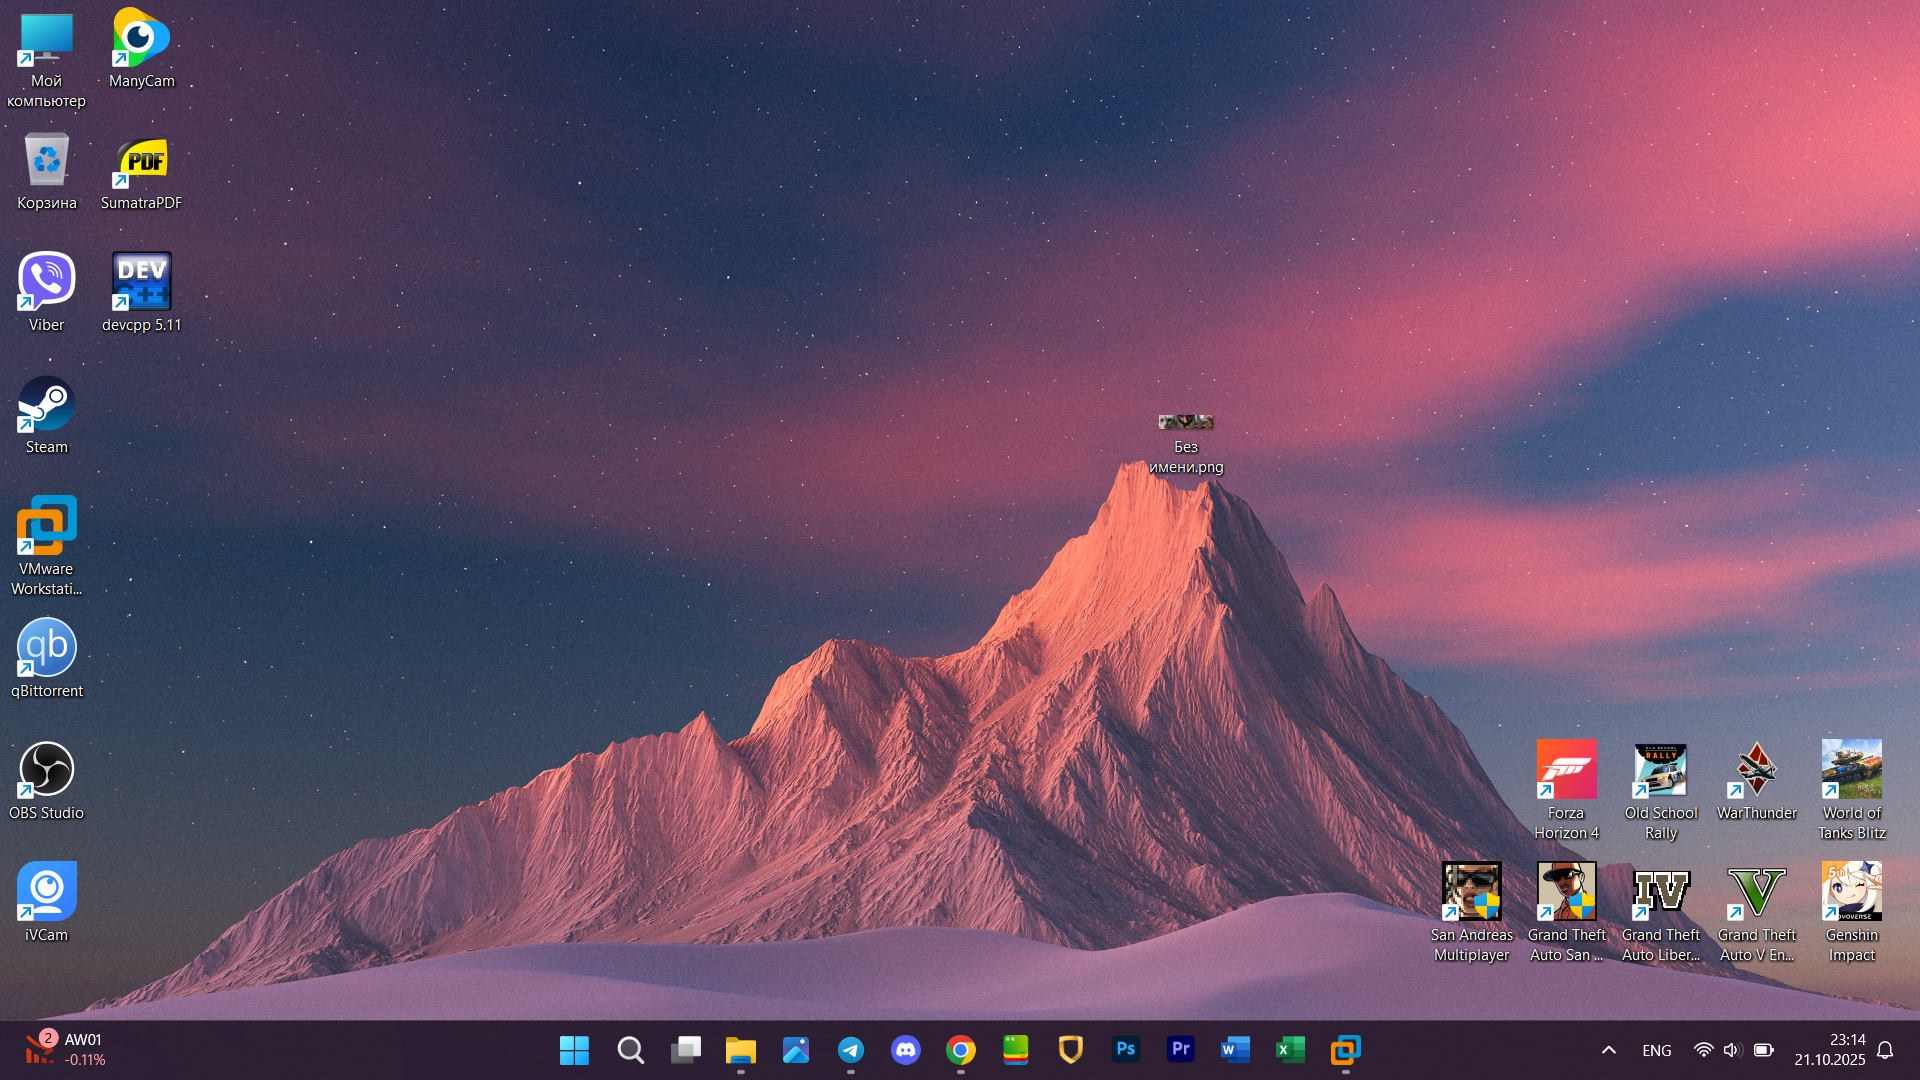Open the volume control in system tray
The image size is (1920, 1080).
coord(1732,1050)
